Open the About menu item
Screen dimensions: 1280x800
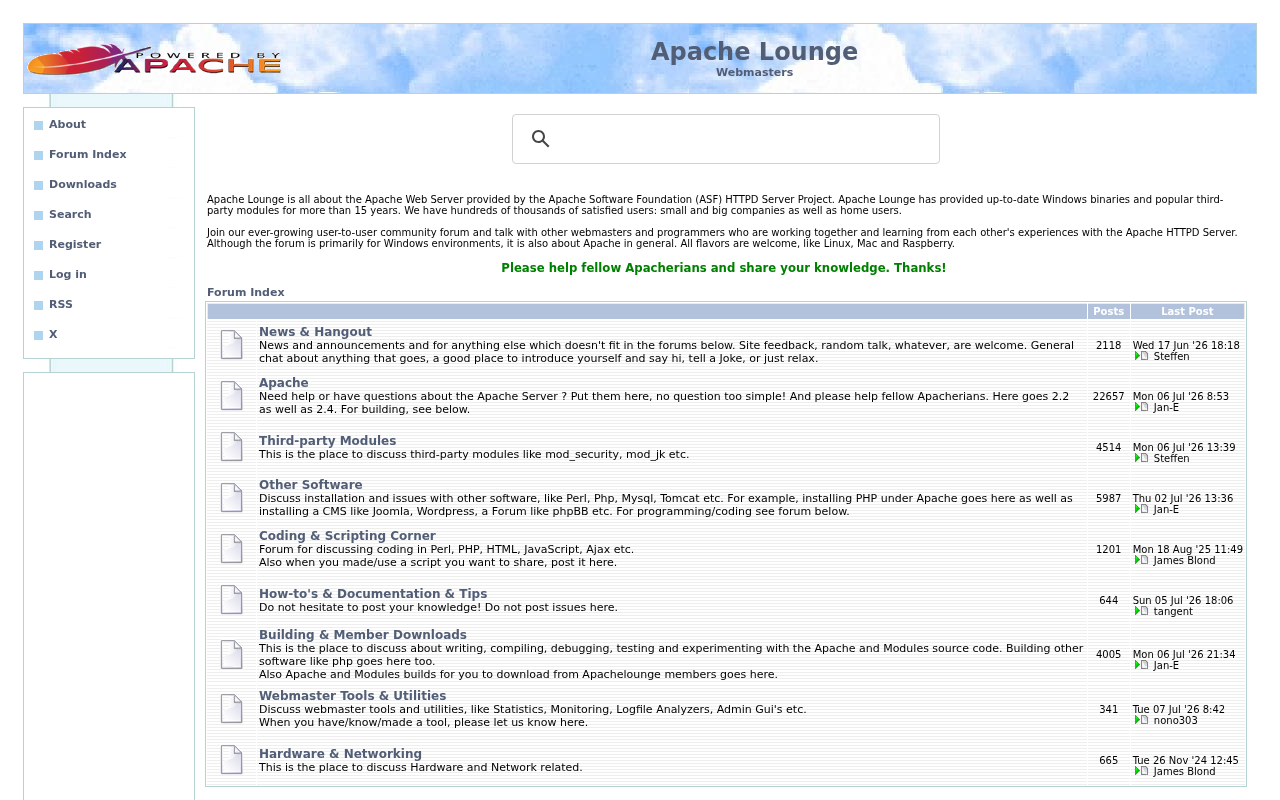click(67, 125)
